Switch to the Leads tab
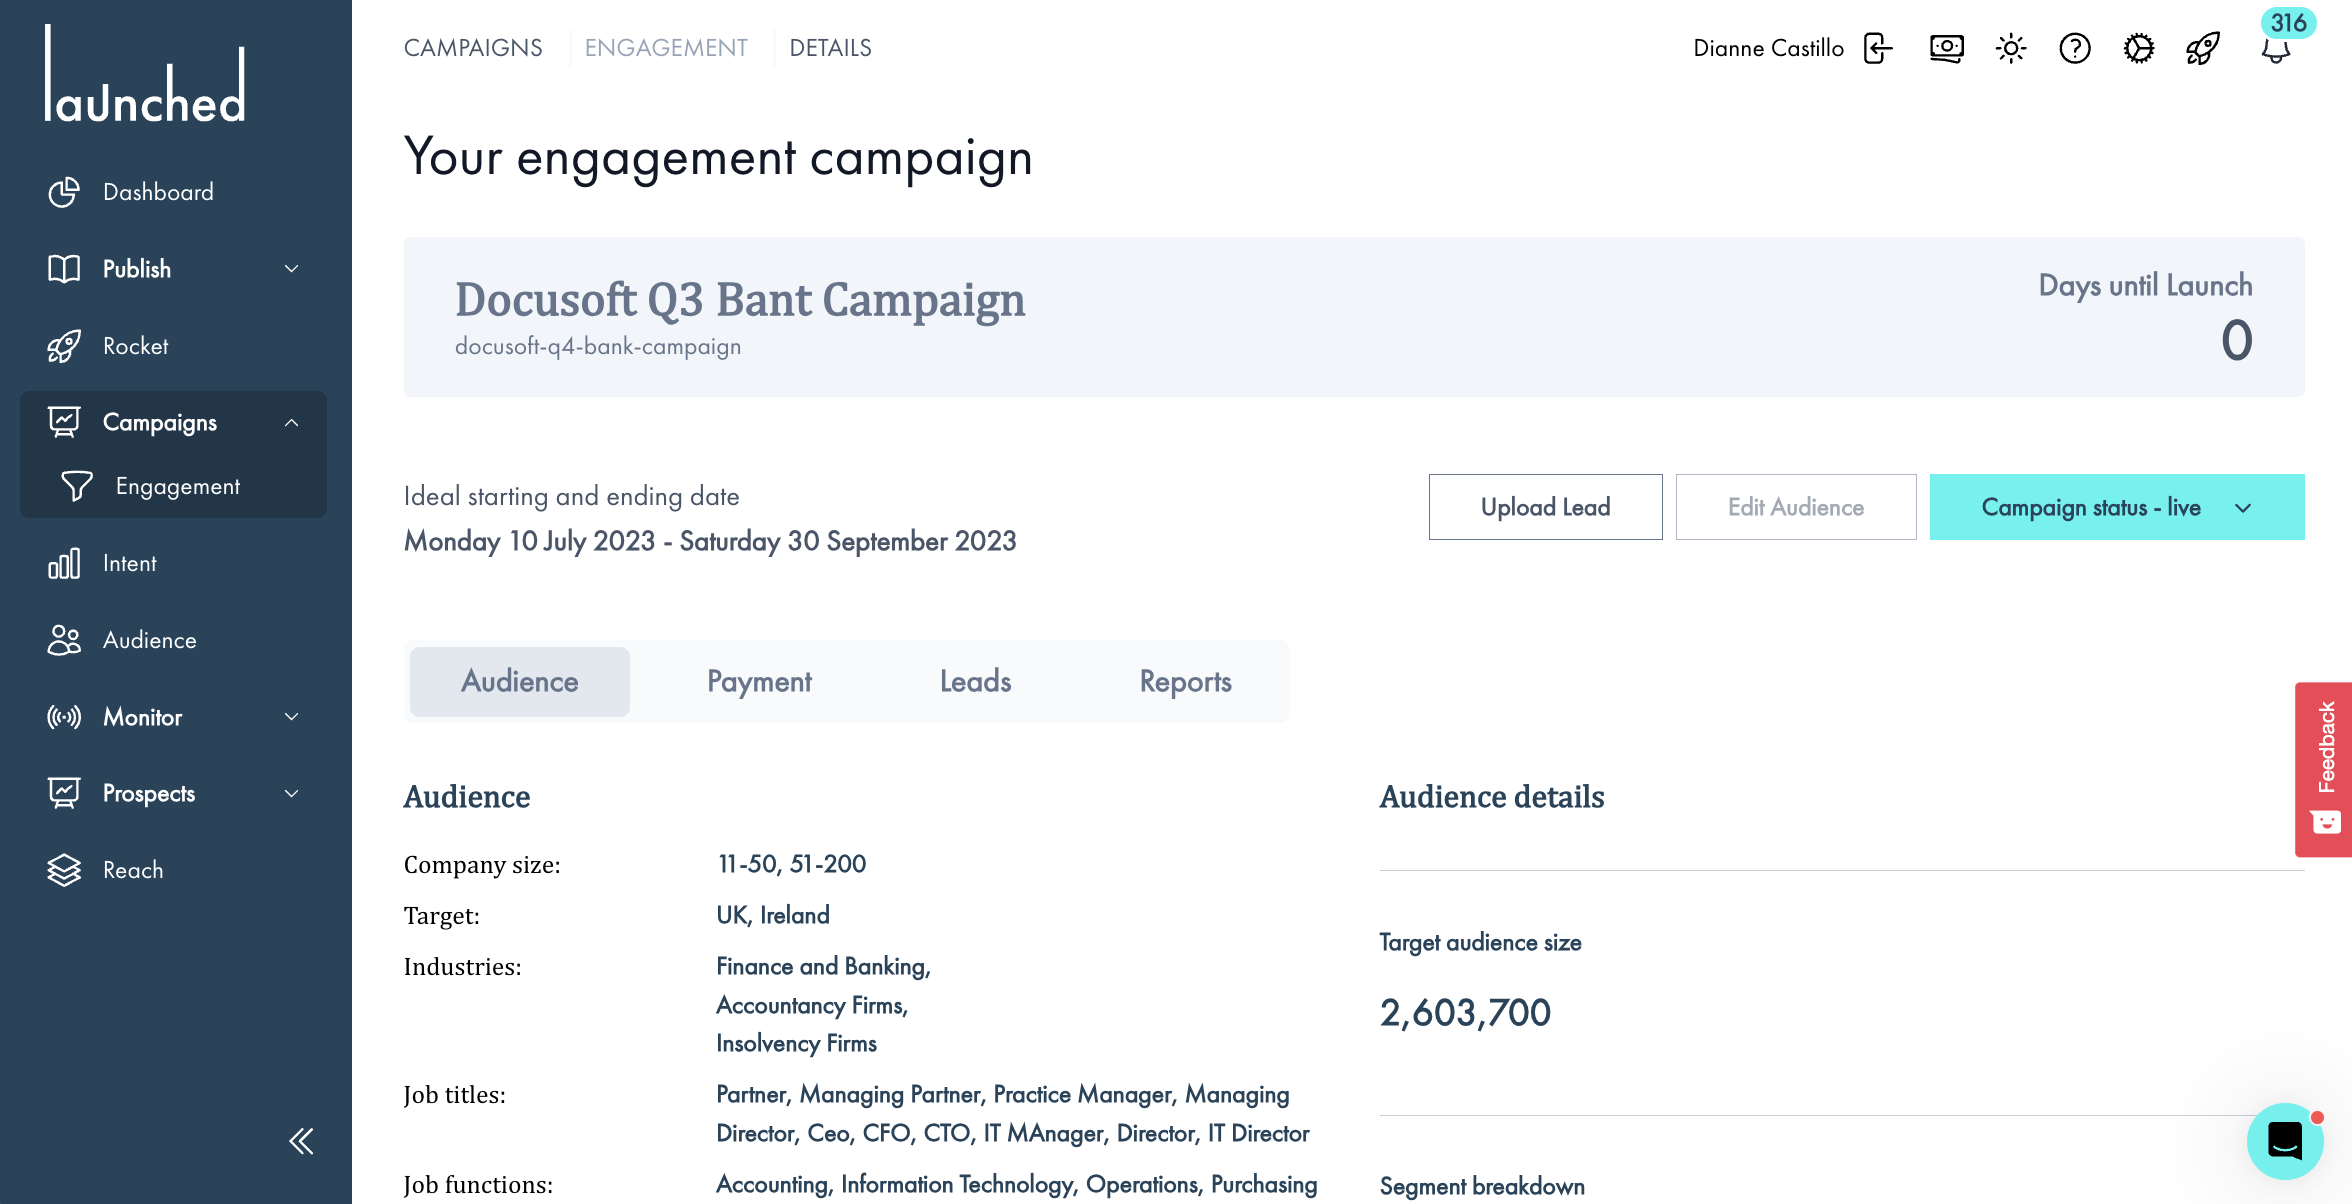 click(x=976, y=682)
